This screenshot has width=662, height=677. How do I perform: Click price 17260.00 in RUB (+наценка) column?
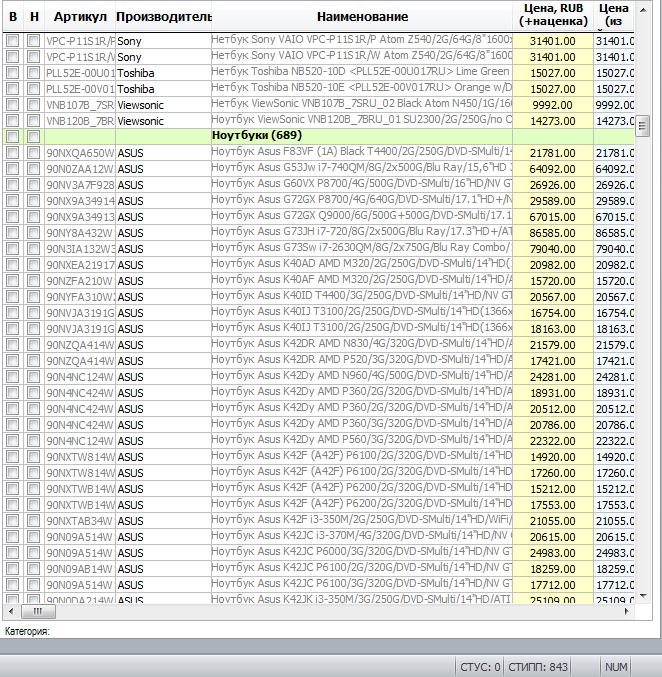click(553, 472)
